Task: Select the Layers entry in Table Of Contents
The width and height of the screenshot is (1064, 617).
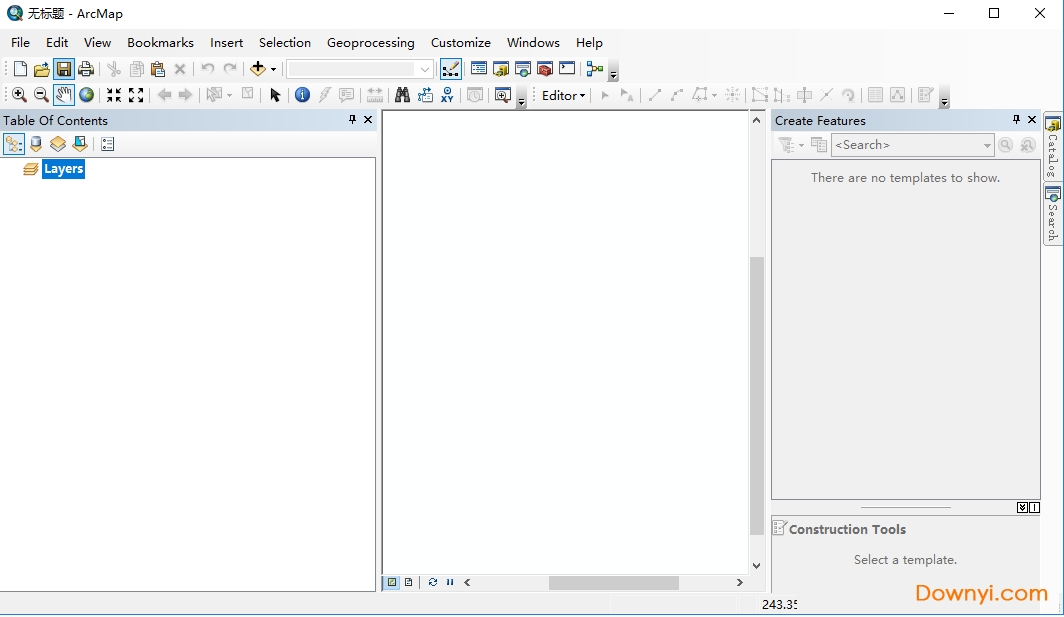Action: tap(63, 169)
